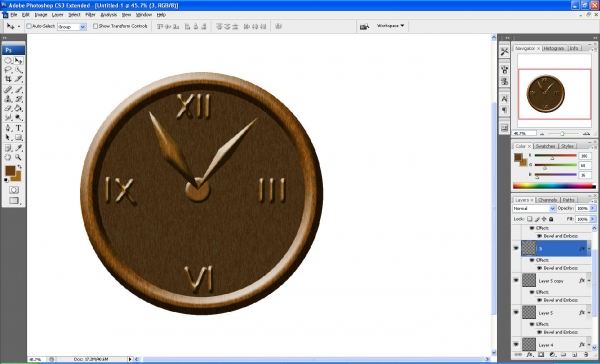The height and width of the screenshot is (364, 600).
Task: Select the Zoom tool
Action: pyautogui.click(x=18, y=157)
